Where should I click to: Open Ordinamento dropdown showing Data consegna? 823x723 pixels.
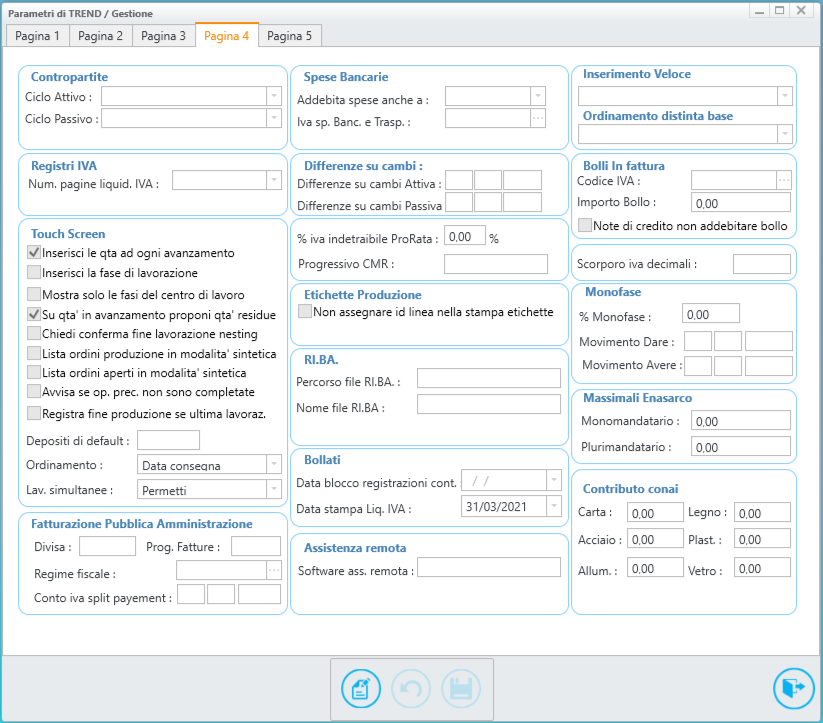(x=274, y=464)
